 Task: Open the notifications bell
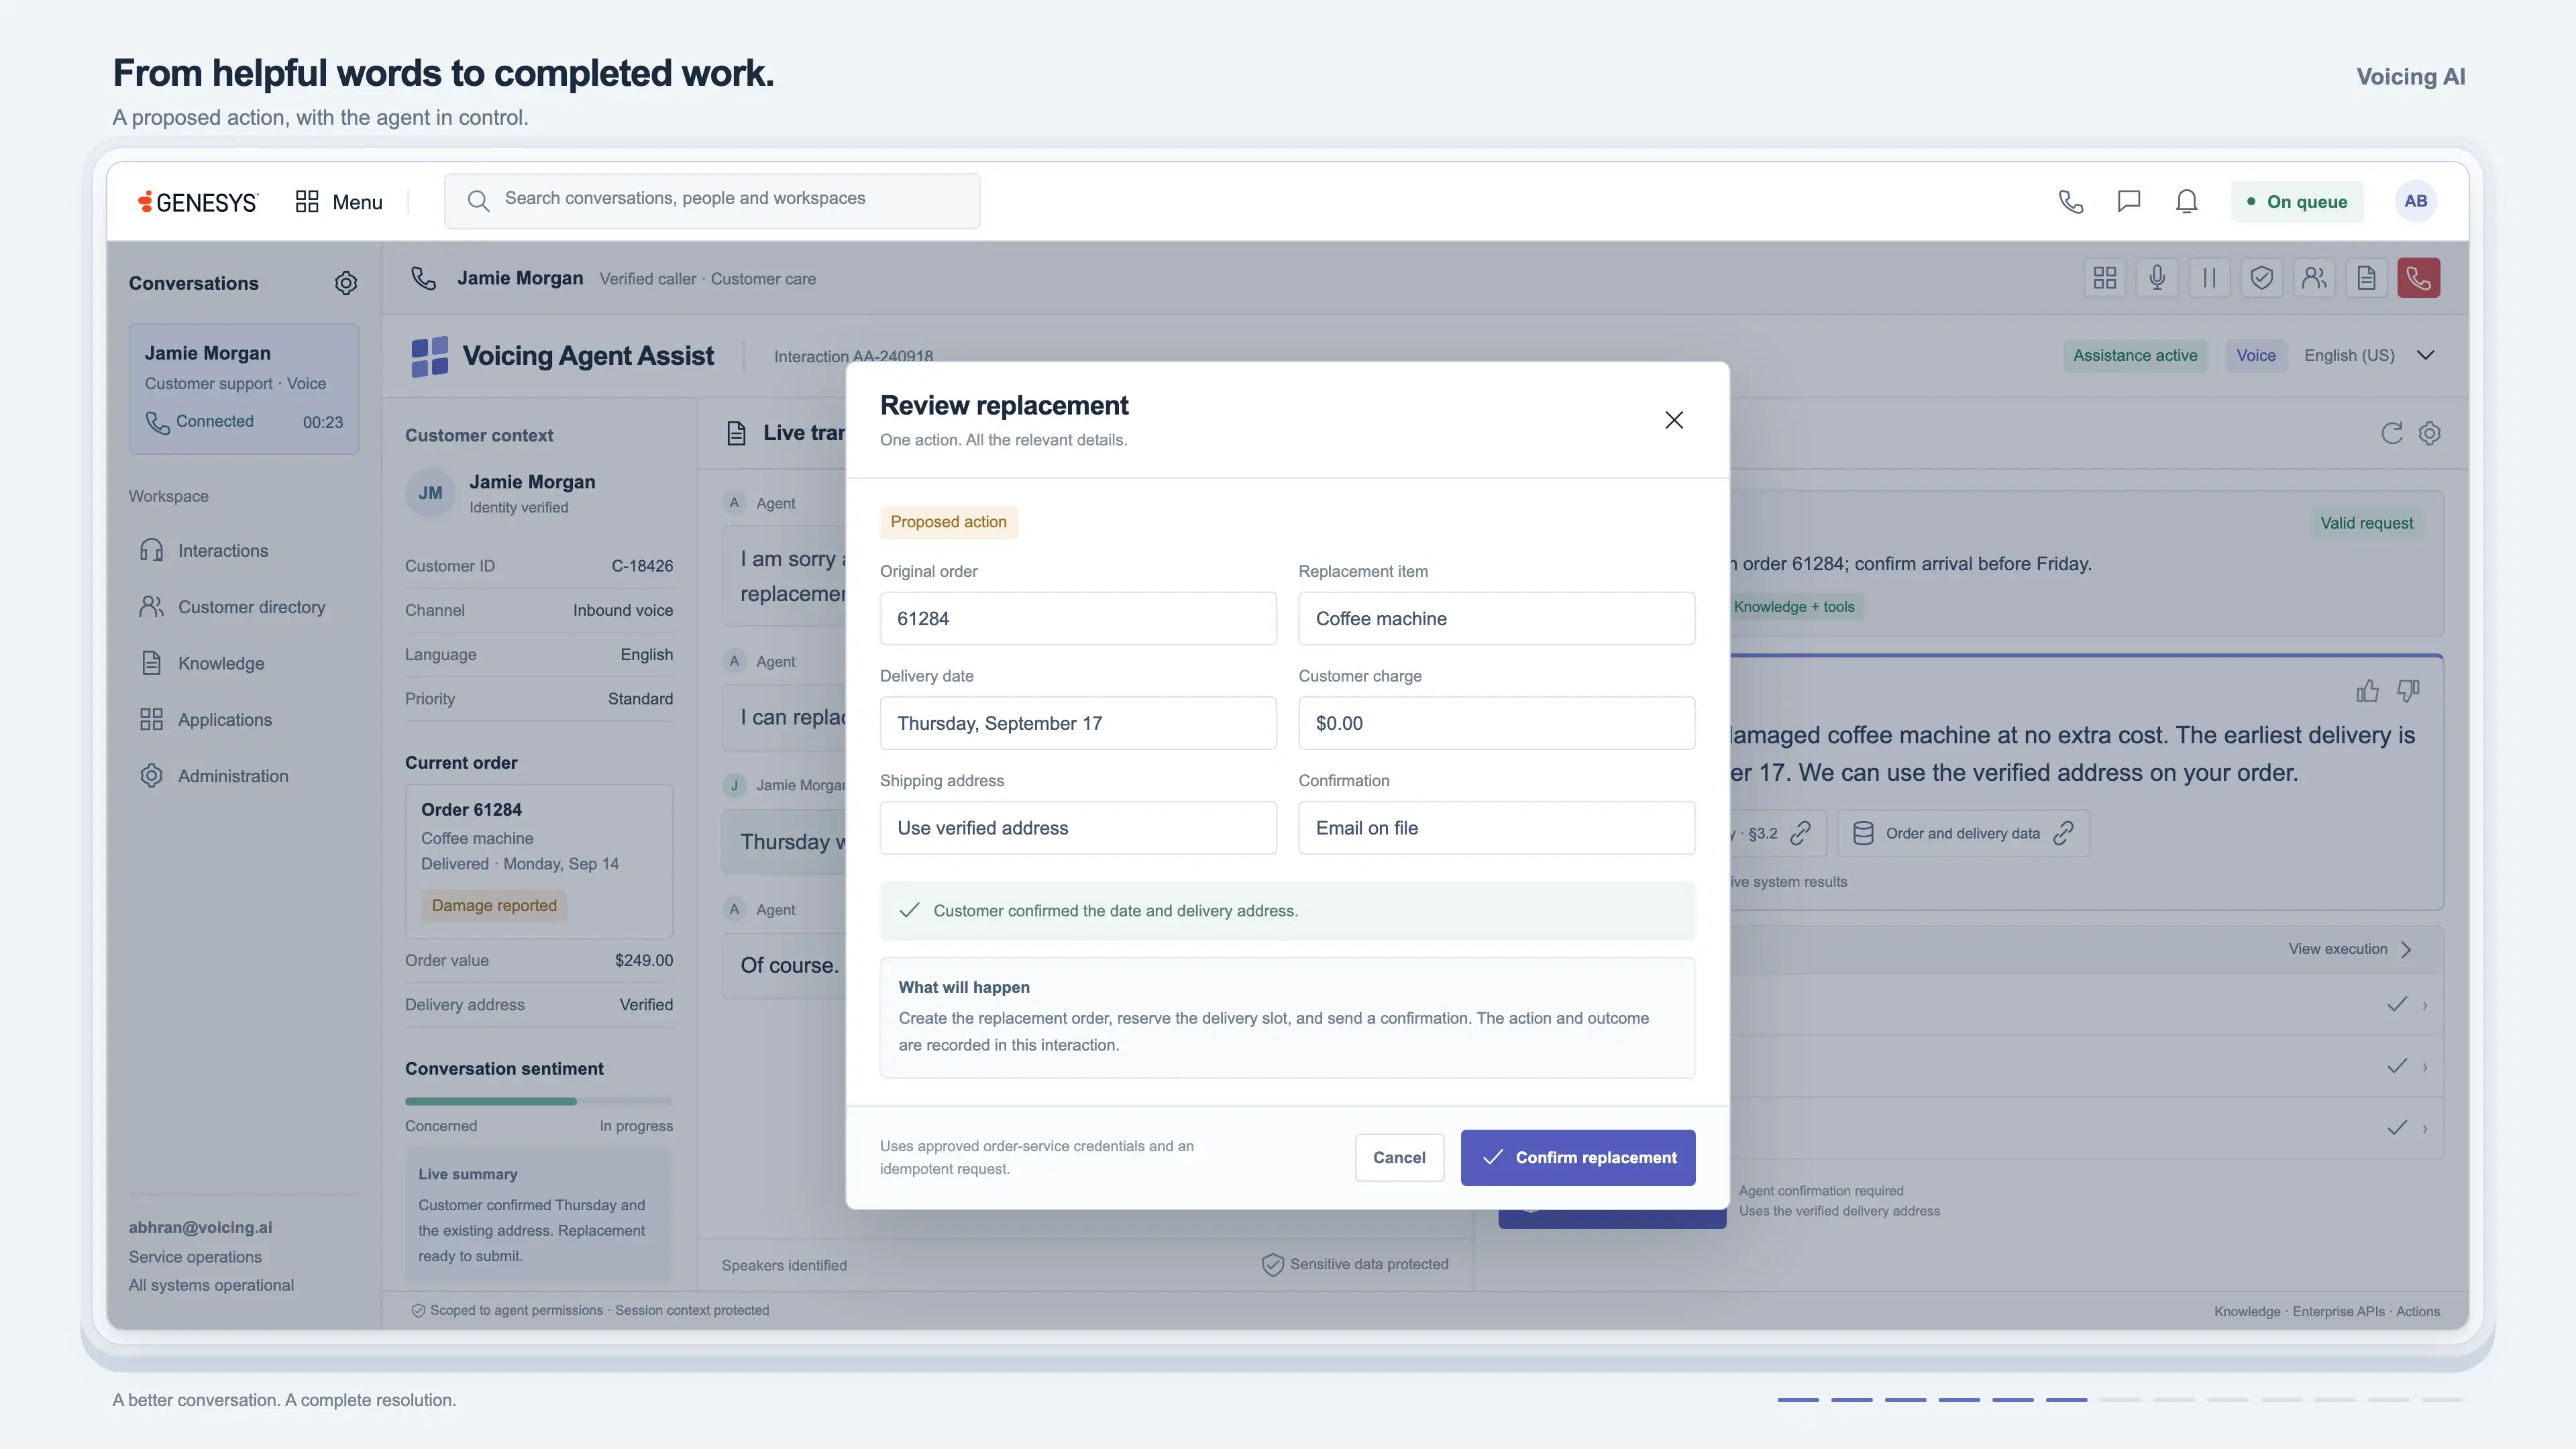pos(2187,201)
